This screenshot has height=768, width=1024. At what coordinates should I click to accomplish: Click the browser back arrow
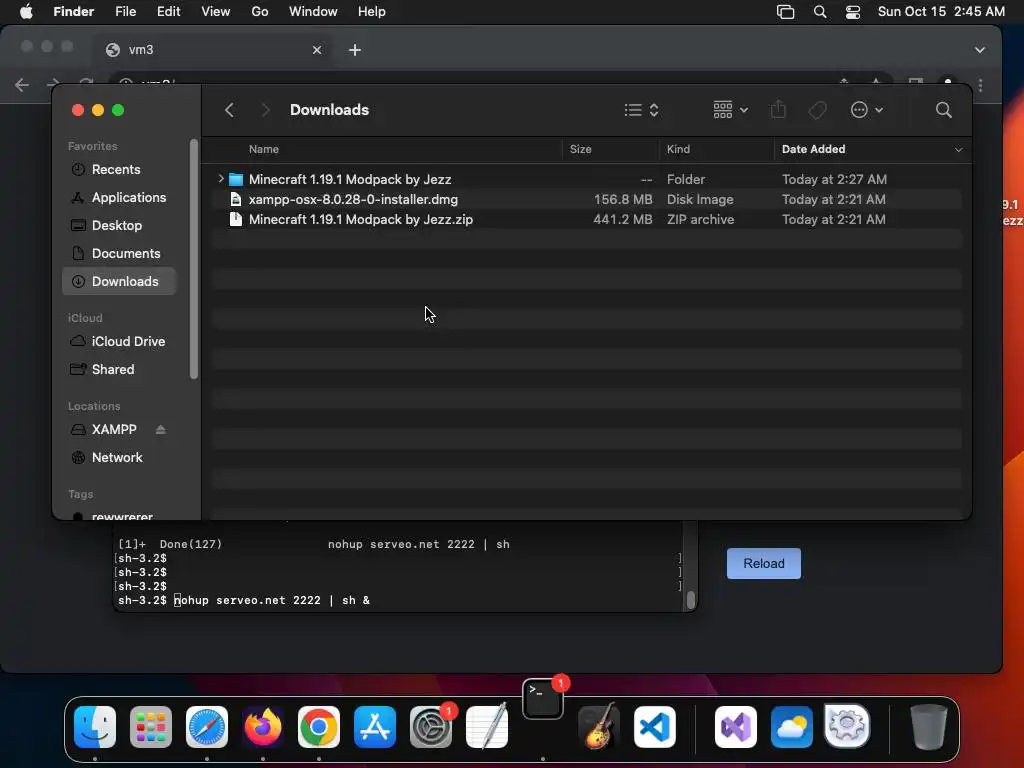tap(22, 85)
